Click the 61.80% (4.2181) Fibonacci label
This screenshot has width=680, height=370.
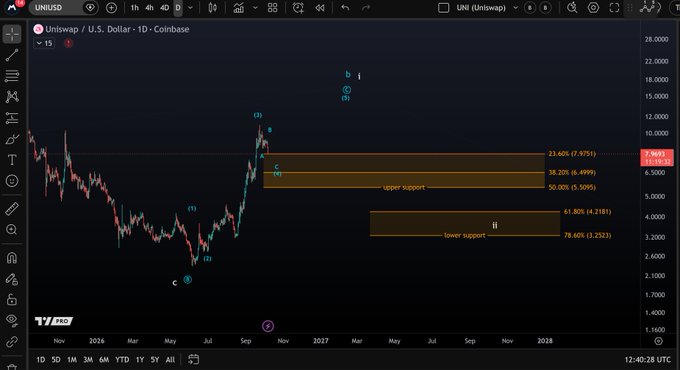coord(587,212)
